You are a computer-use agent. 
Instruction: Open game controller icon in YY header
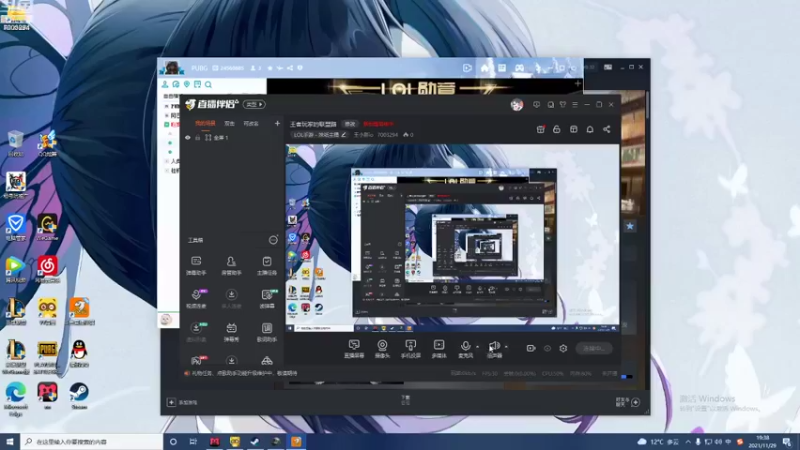(x=519, y=68)
